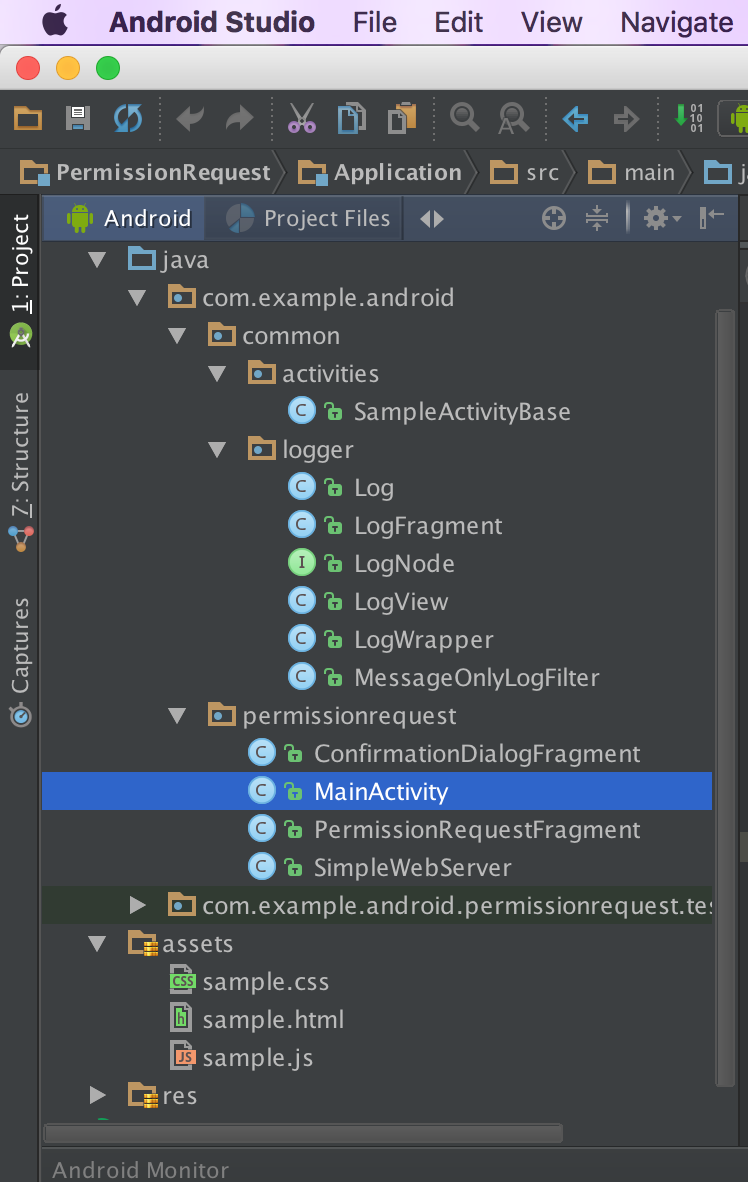Click the Undo arrow icon
The width and height of the screenshot is (748, 1182).
point(190,118)
